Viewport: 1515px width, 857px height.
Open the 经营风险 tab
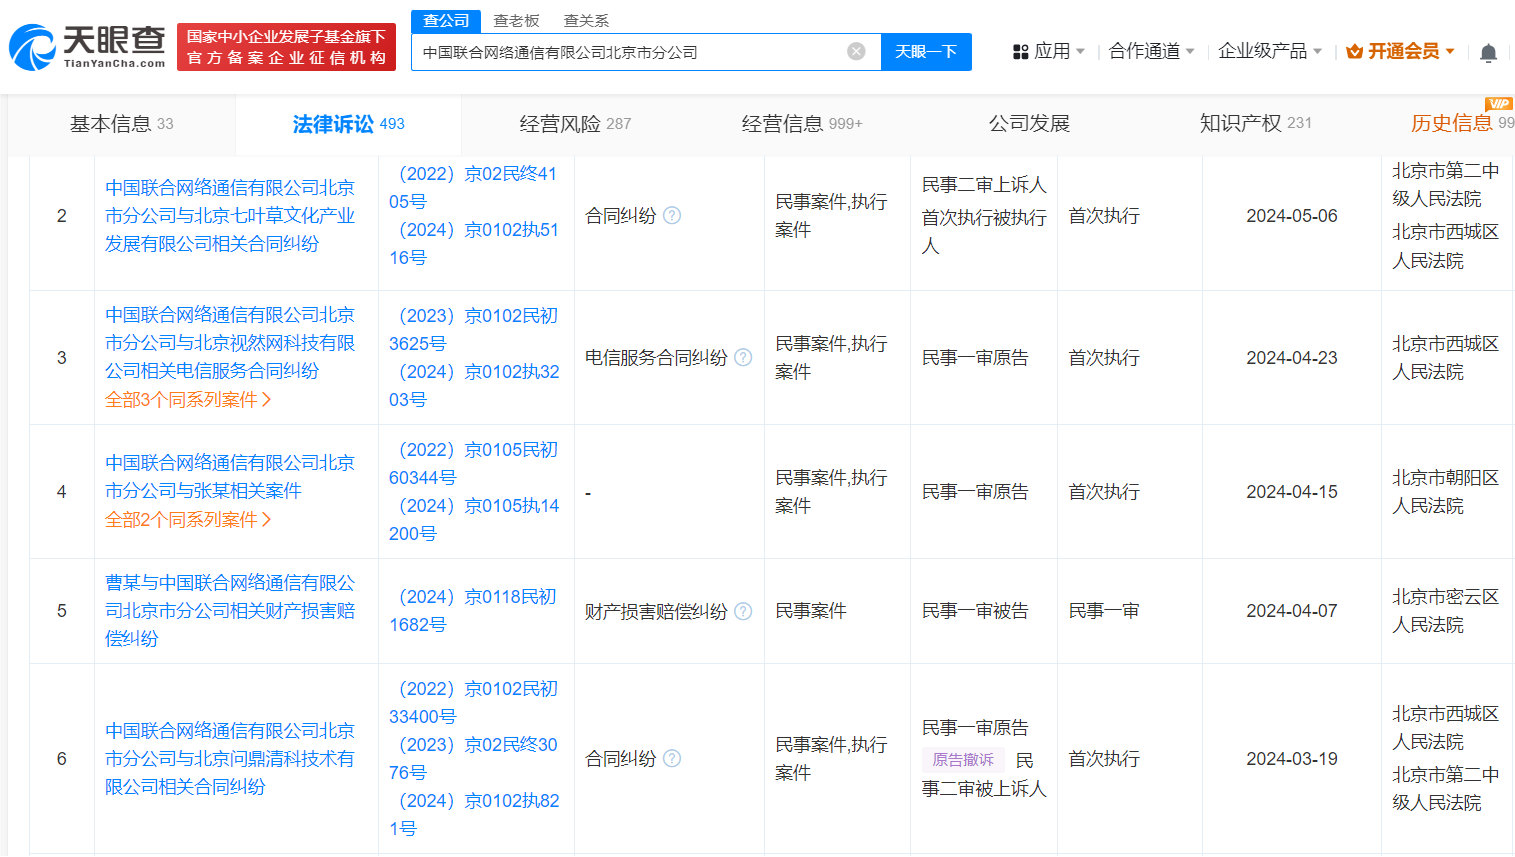click(x=575, y=124)
